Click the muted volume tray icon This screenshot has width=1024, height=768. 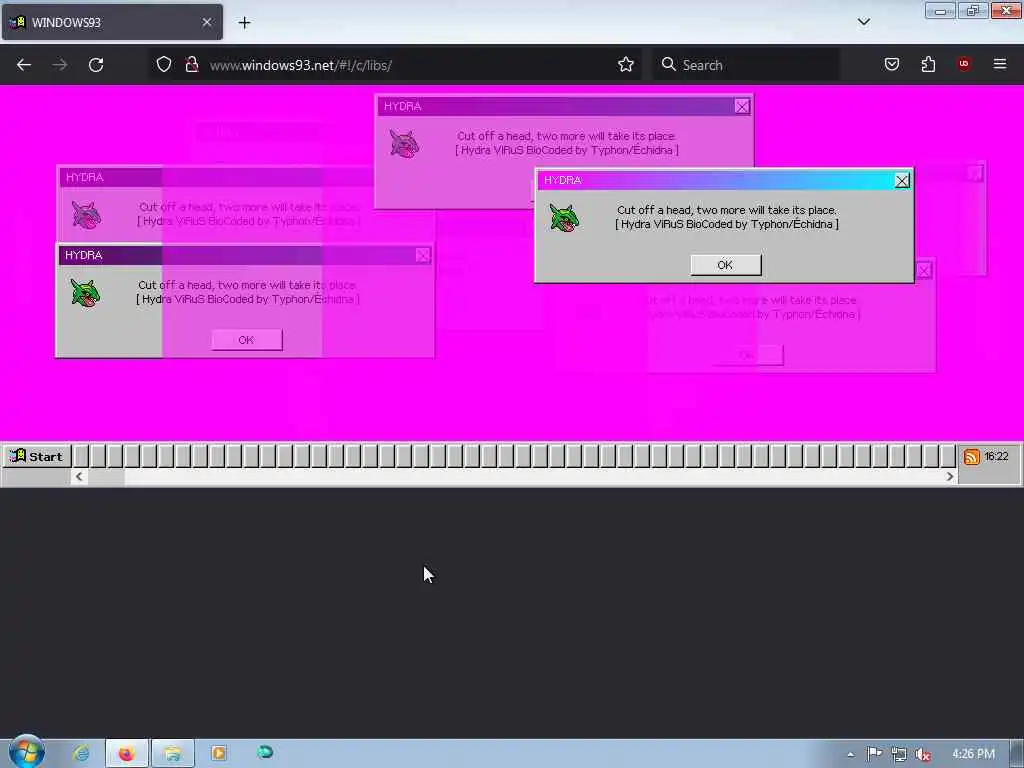(922, 754)
